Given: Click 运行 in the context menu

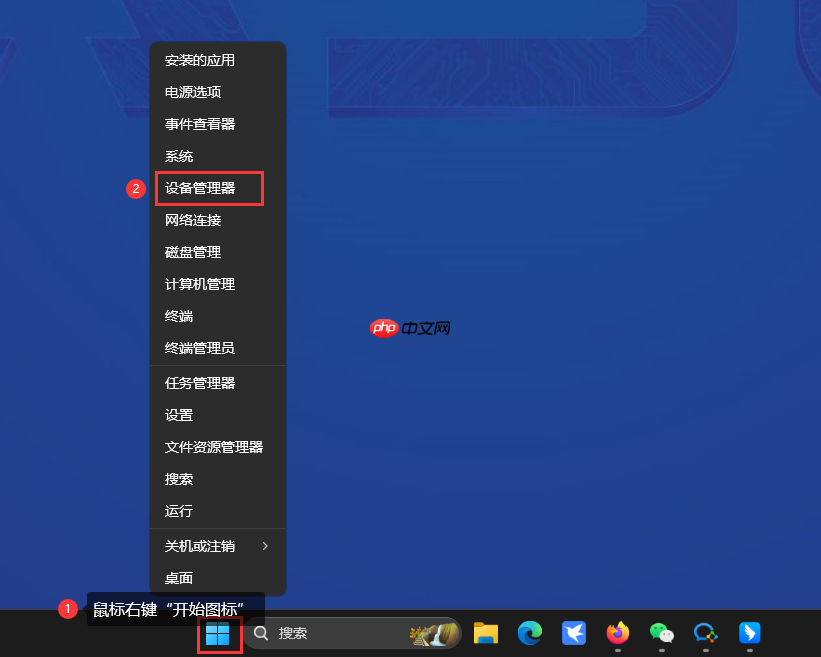Looking at the screenshot, I should click(179, 511).
